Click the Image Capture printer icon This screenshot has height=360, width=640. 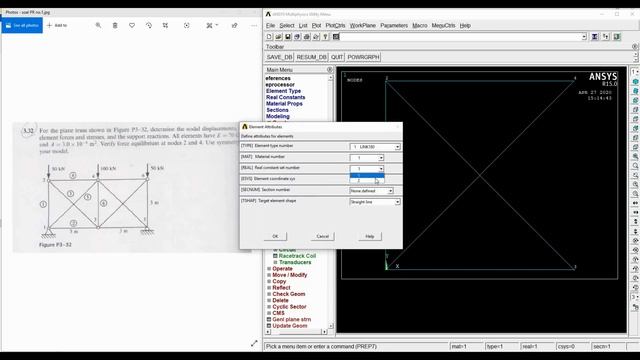tap(307, 37)
